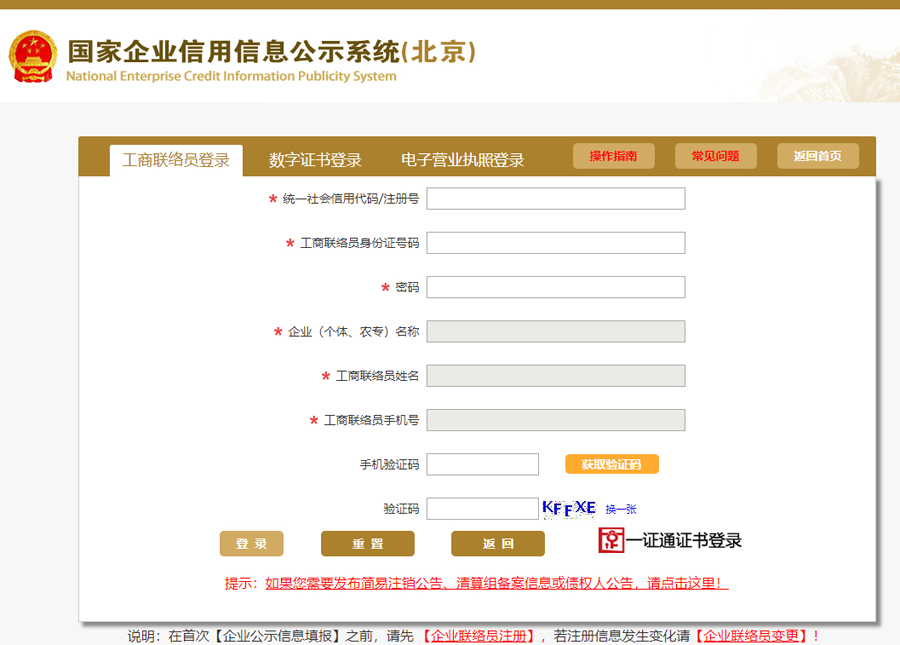This screenshot has height=645, width=900.
Task: Switch to the 数字证书登录 tab
Action: click(x=315, y=160)
